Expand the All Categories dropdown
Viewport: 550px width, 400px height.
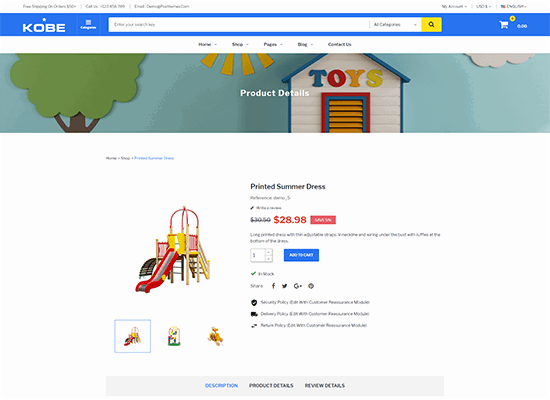[395, 25]
